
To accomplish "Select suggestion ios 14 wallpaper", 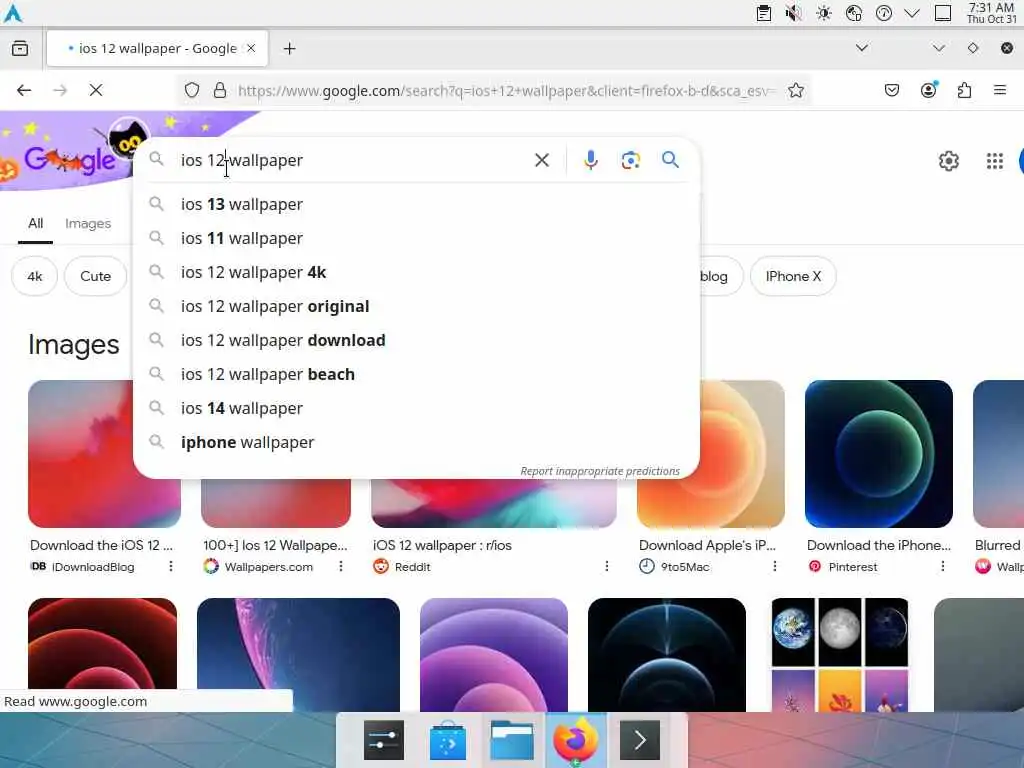I will 416,408.
